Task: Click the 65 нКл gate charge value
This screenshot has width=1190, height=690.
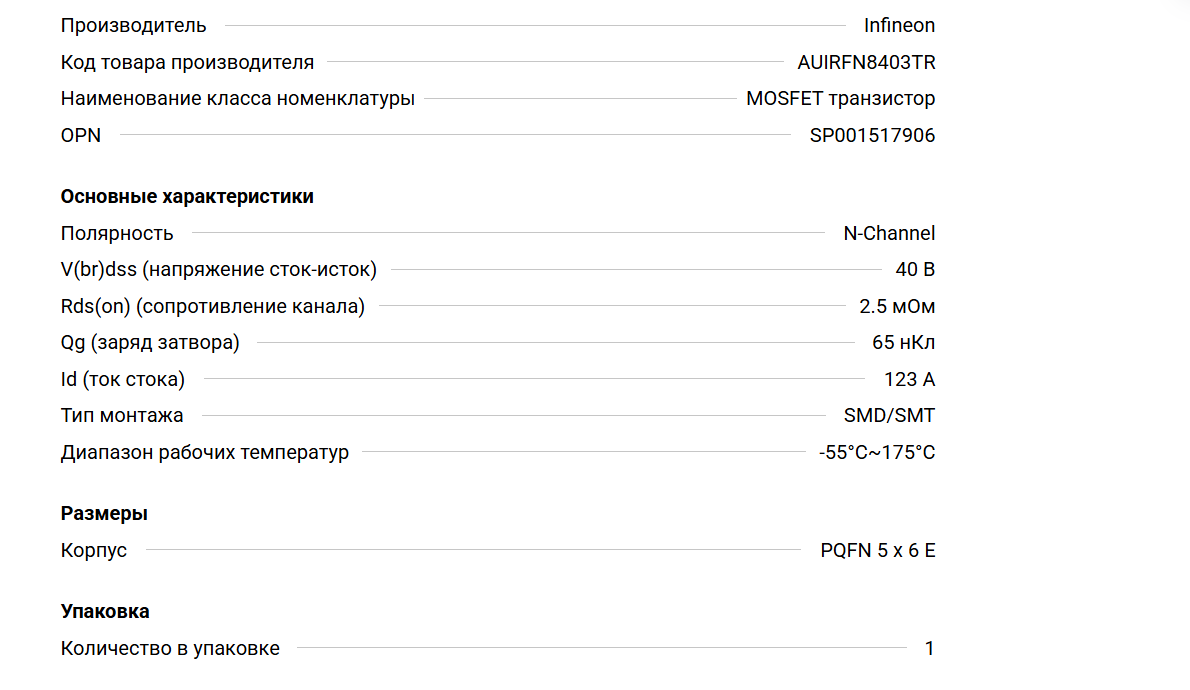Action: pyautogui.click(x=903, y=343)
